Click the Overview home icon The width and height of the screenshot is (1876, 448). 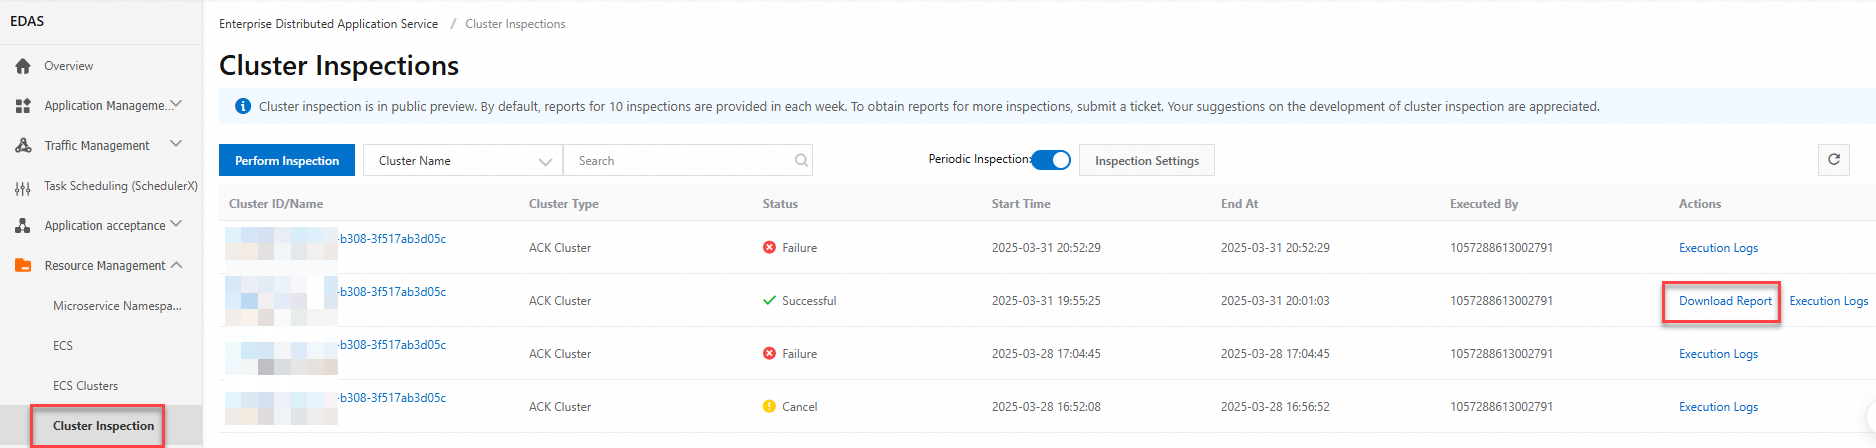coord(23,66)
